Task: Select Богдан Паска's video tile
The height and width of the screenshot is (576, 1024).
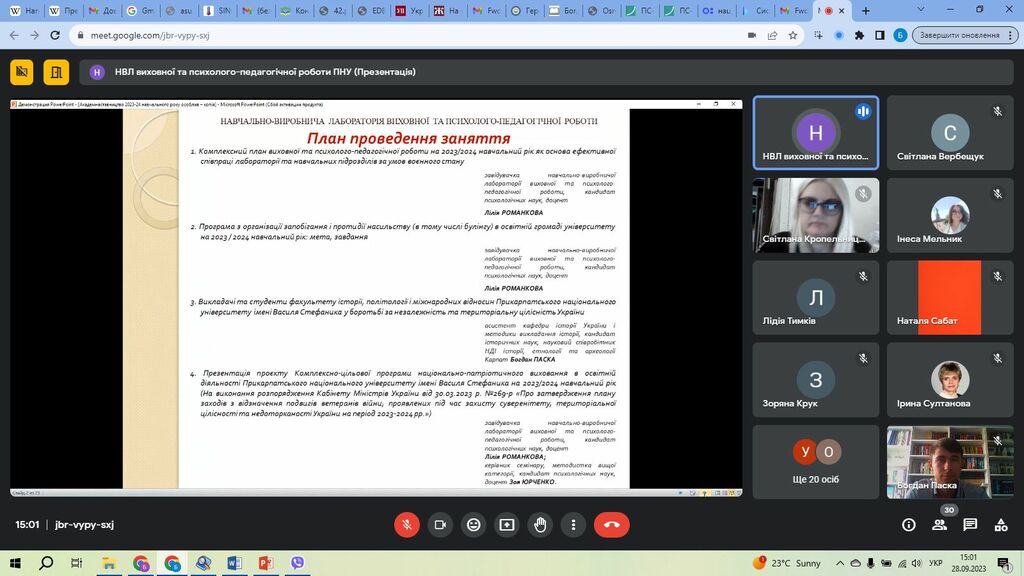Action: 943,462
